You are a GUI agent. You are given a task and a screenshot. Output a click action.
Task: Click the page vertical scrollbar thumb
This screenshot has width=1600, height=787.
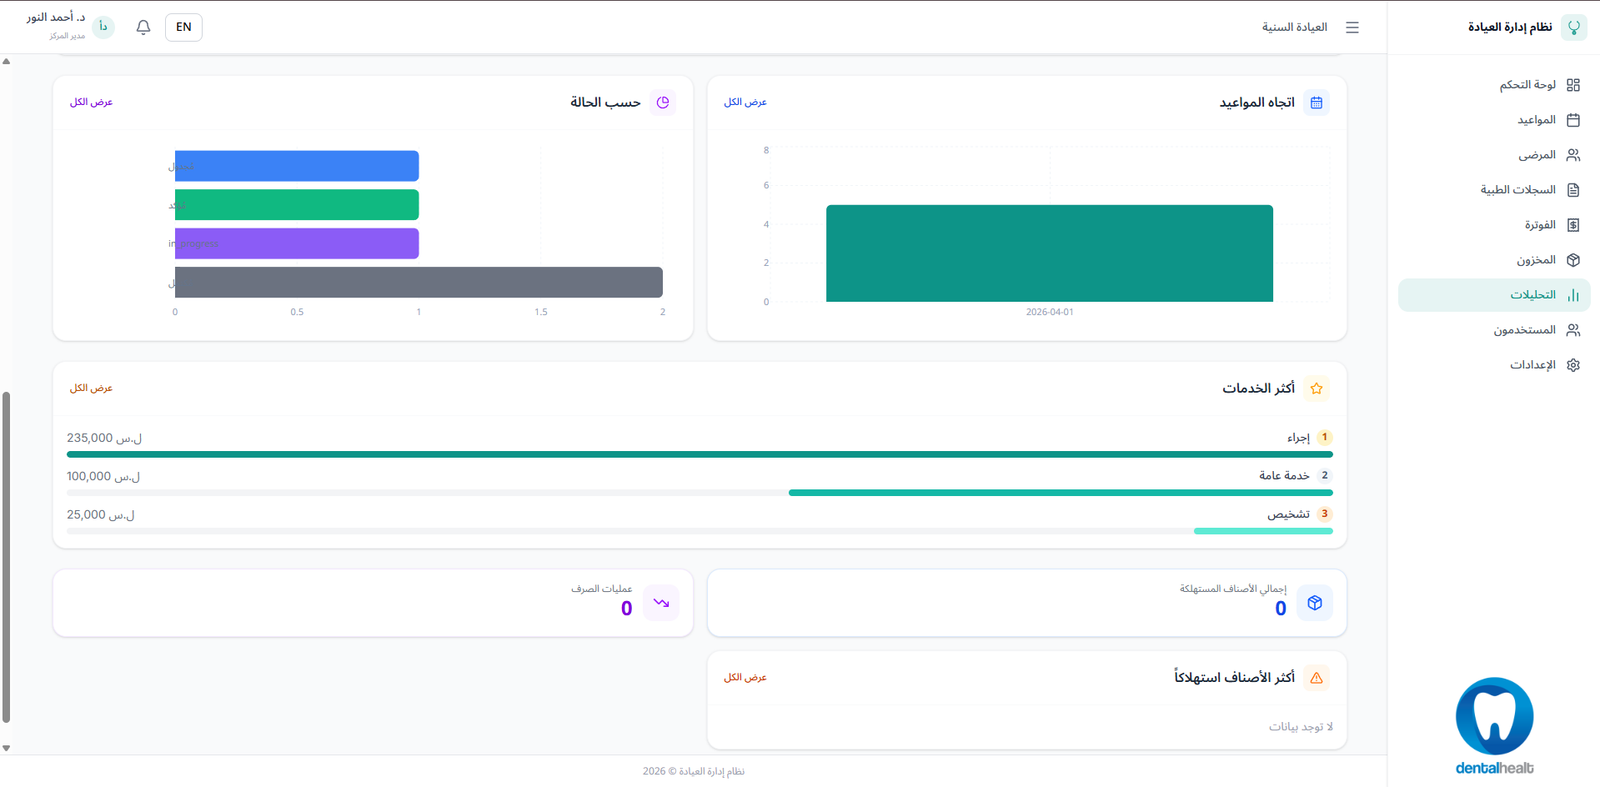[6, 556]
